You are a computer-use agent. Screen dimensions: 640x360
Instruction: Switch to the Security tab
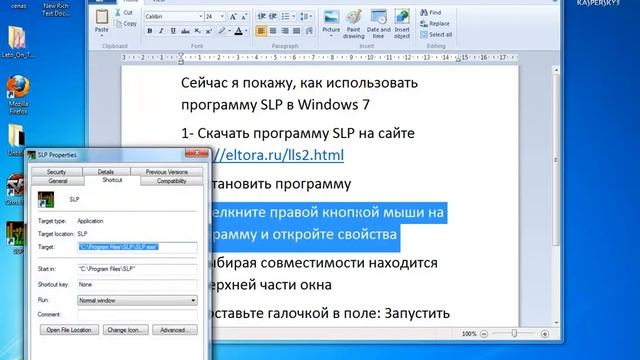tap(56, 172)
